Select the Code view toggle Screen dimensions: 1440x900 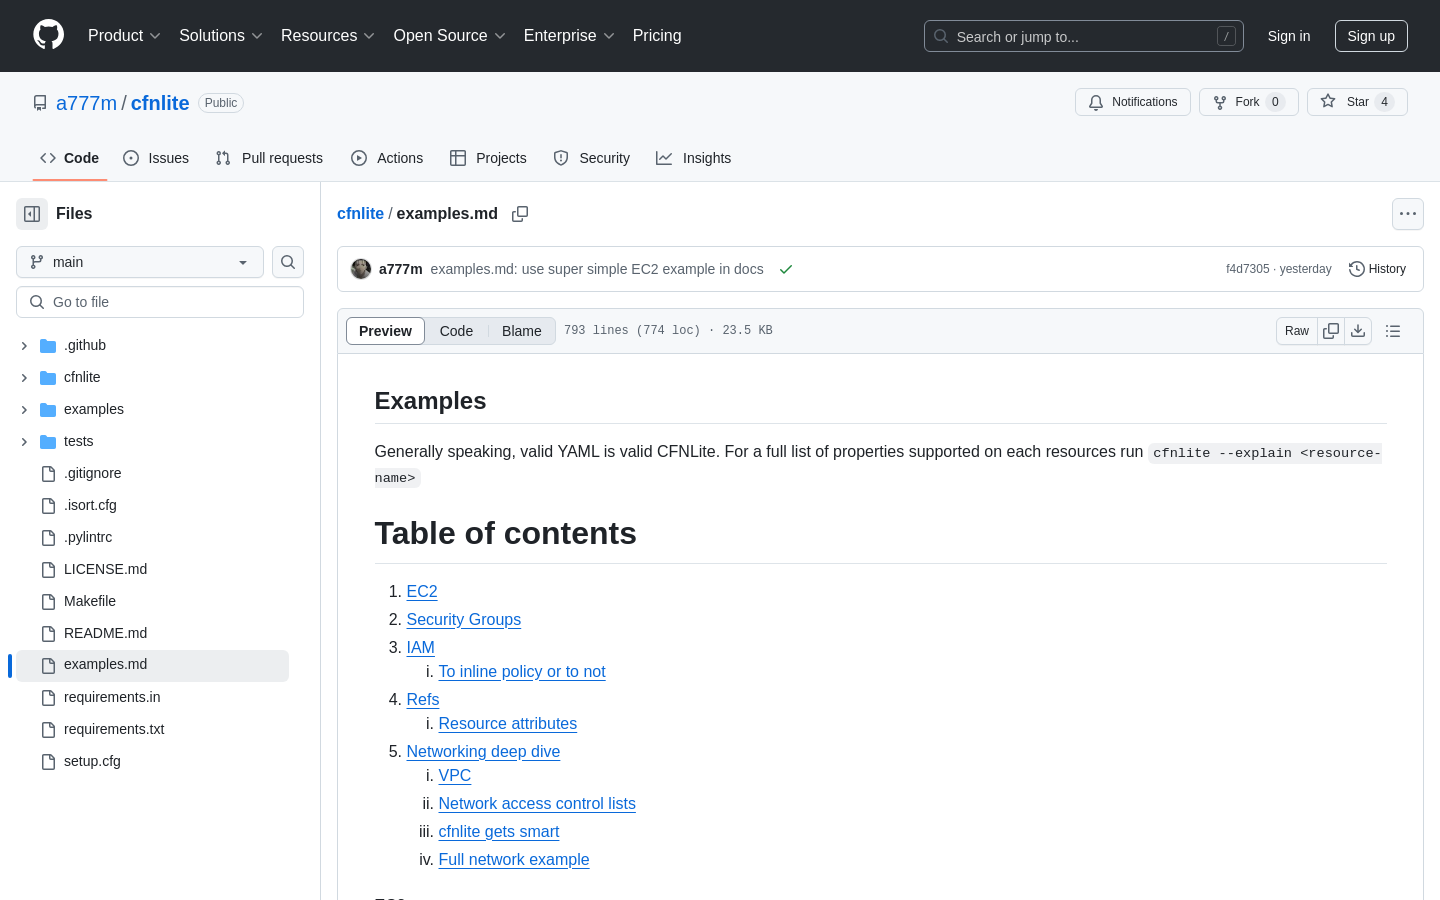point(456,331)
